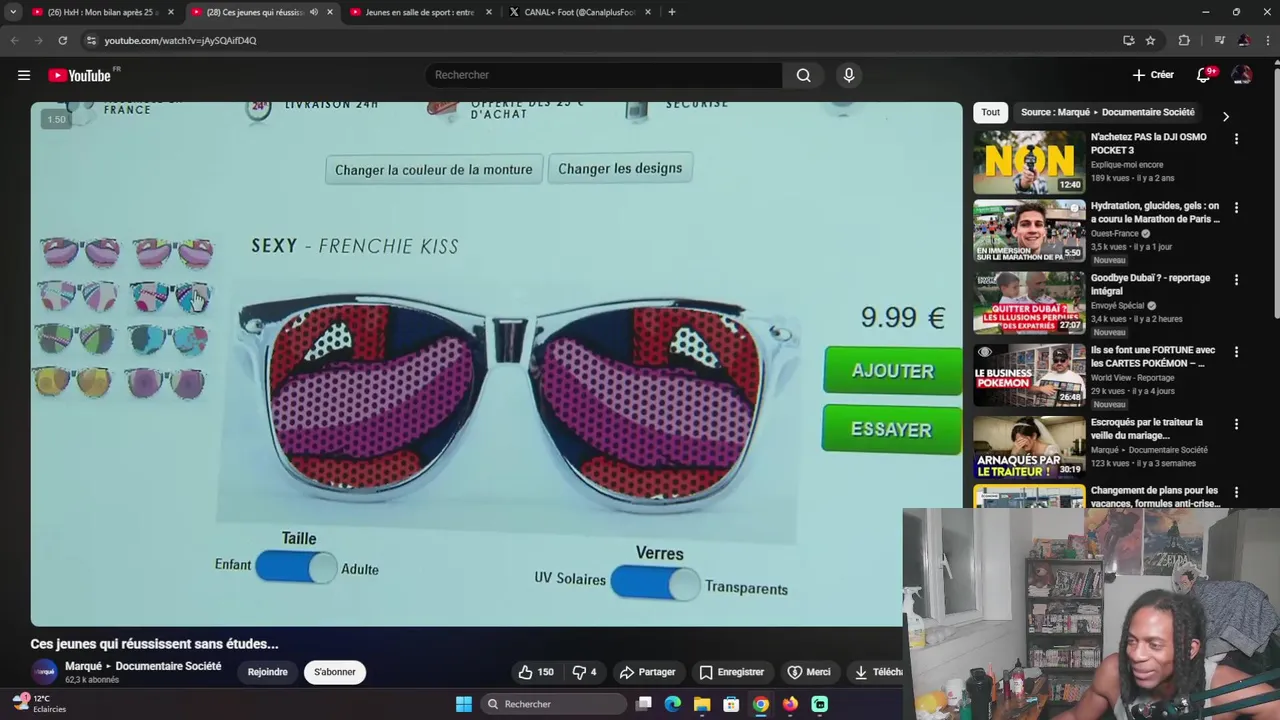This screenshot has height=720, width=1280.
Task: Open options for Escroqués par le traiteur video
Action: (1237, 424)
